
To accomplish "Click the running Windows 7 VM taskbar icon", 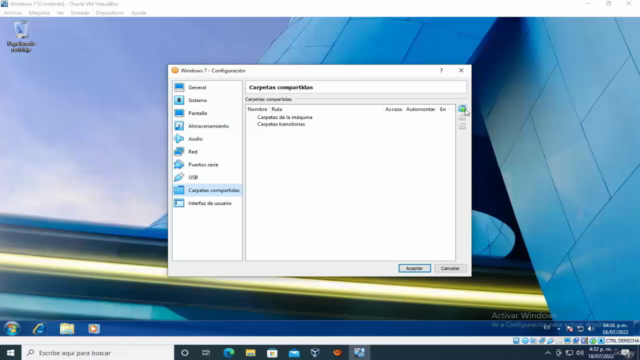I will 359,353.
